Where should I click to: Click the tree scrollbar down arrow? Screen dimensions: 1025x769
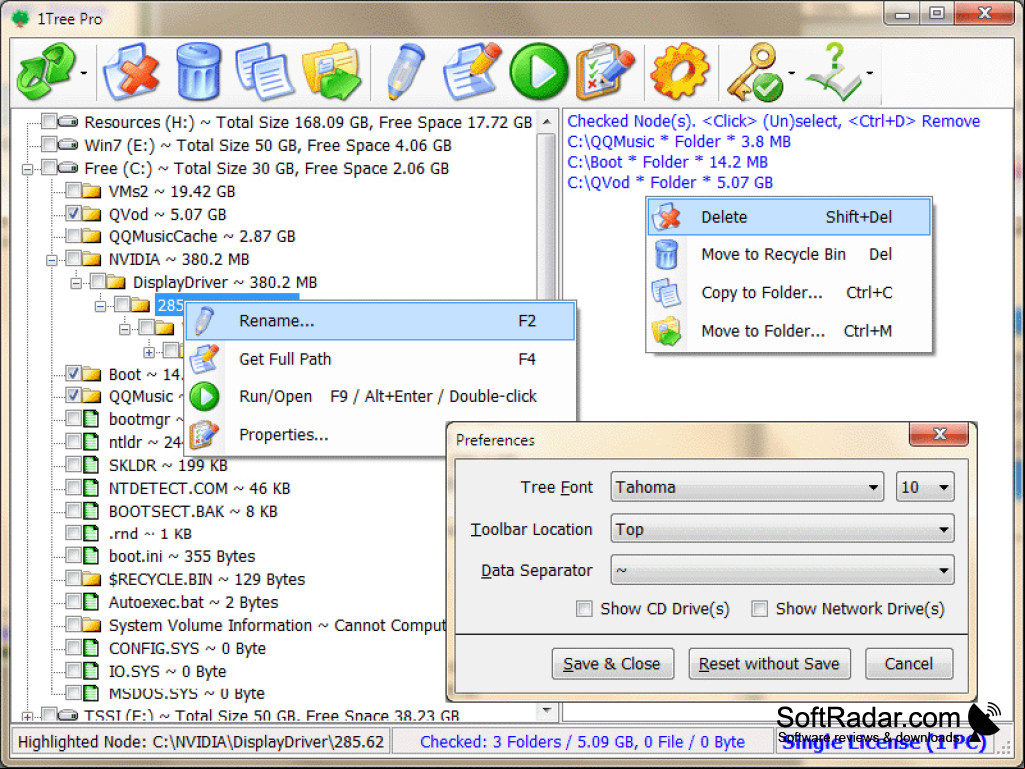(546, 709)
